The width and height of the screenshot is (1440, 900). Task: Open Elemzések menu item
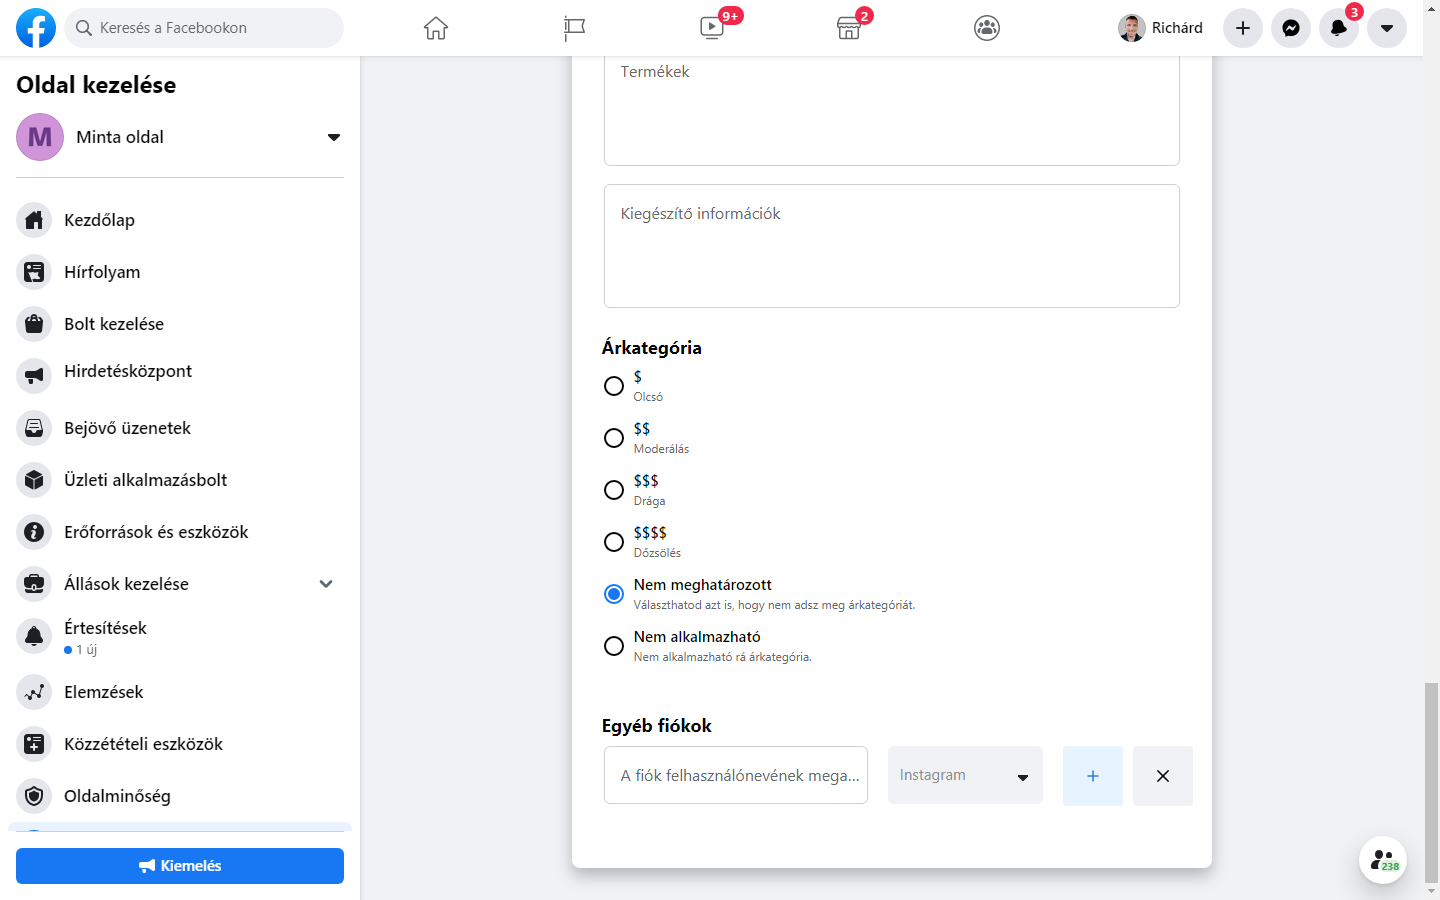click(180, 692)
